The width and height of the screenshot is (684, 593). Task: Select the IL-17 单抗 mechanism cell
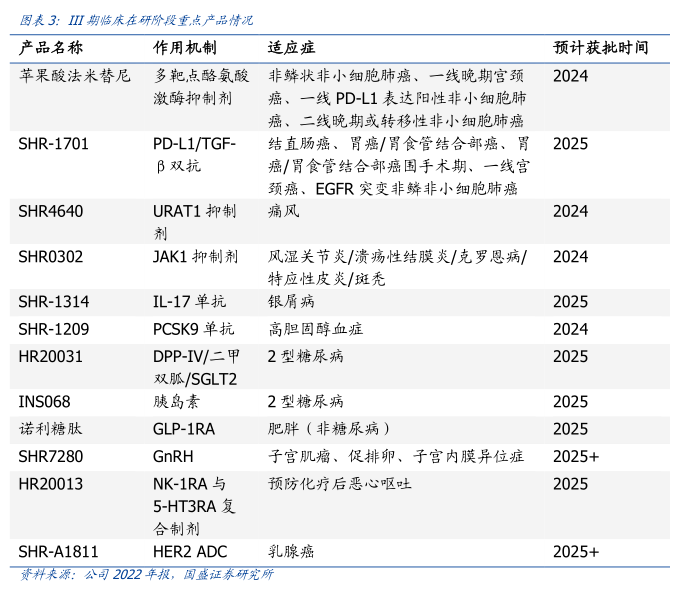189,302
